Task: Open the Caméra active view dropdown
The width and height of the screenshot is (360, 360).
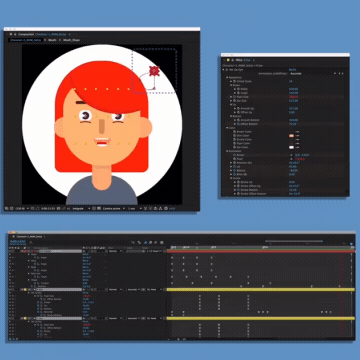Action: click(x=113, y=208)
